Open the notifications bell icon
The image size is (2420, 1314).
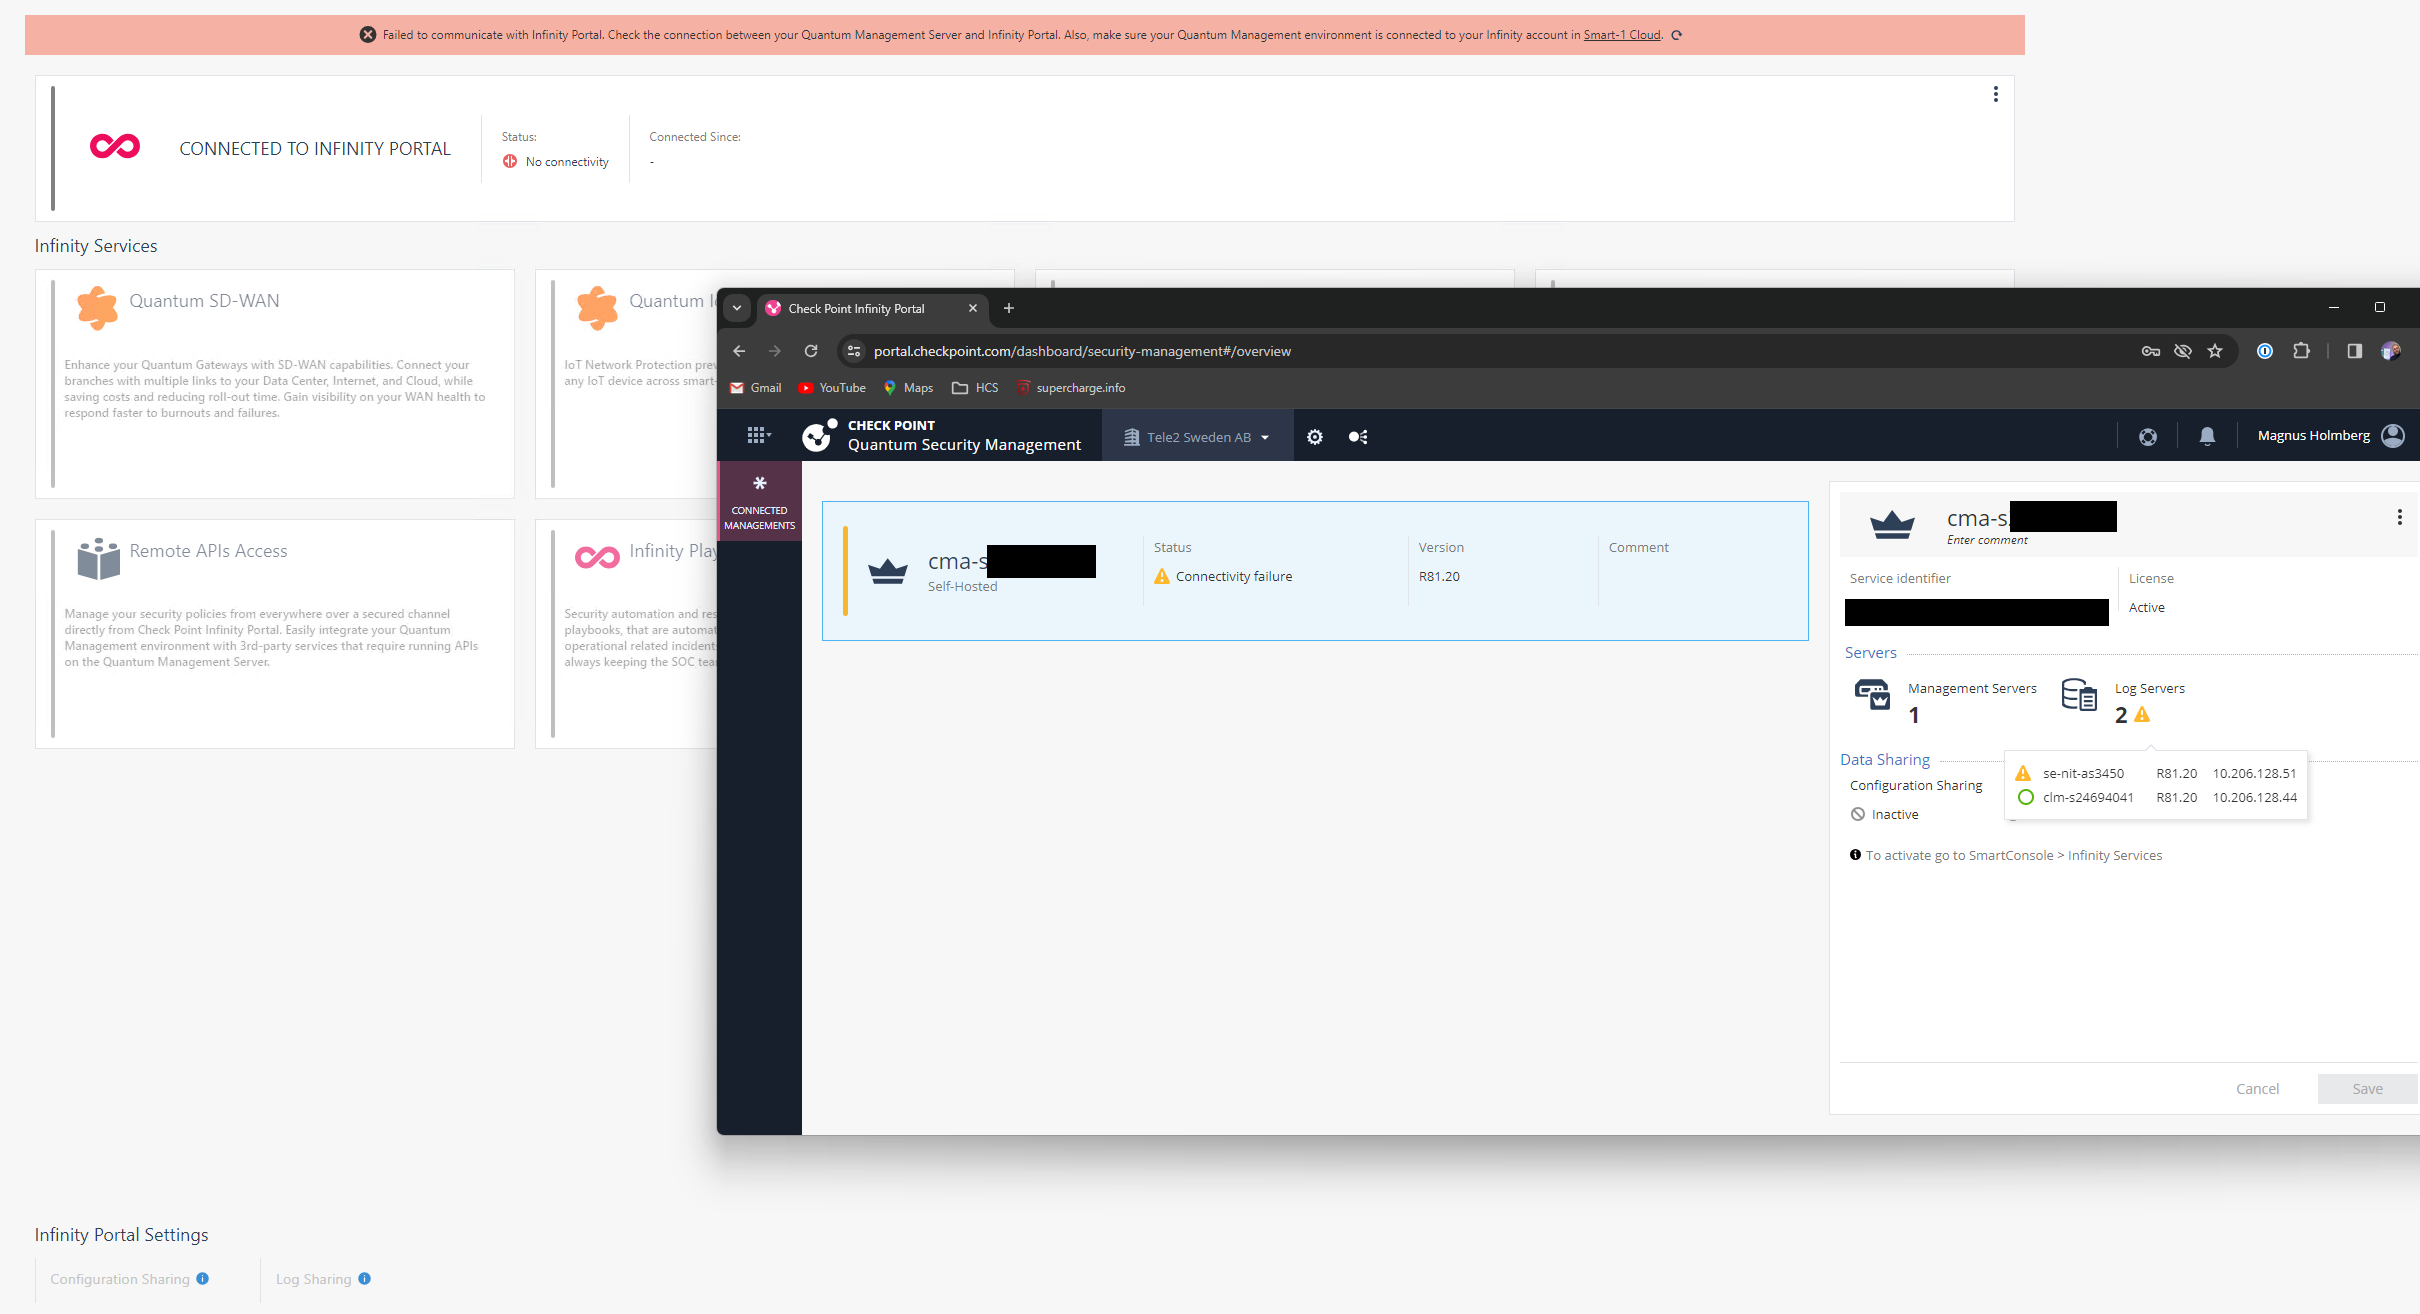click(x=2207, y=436)
